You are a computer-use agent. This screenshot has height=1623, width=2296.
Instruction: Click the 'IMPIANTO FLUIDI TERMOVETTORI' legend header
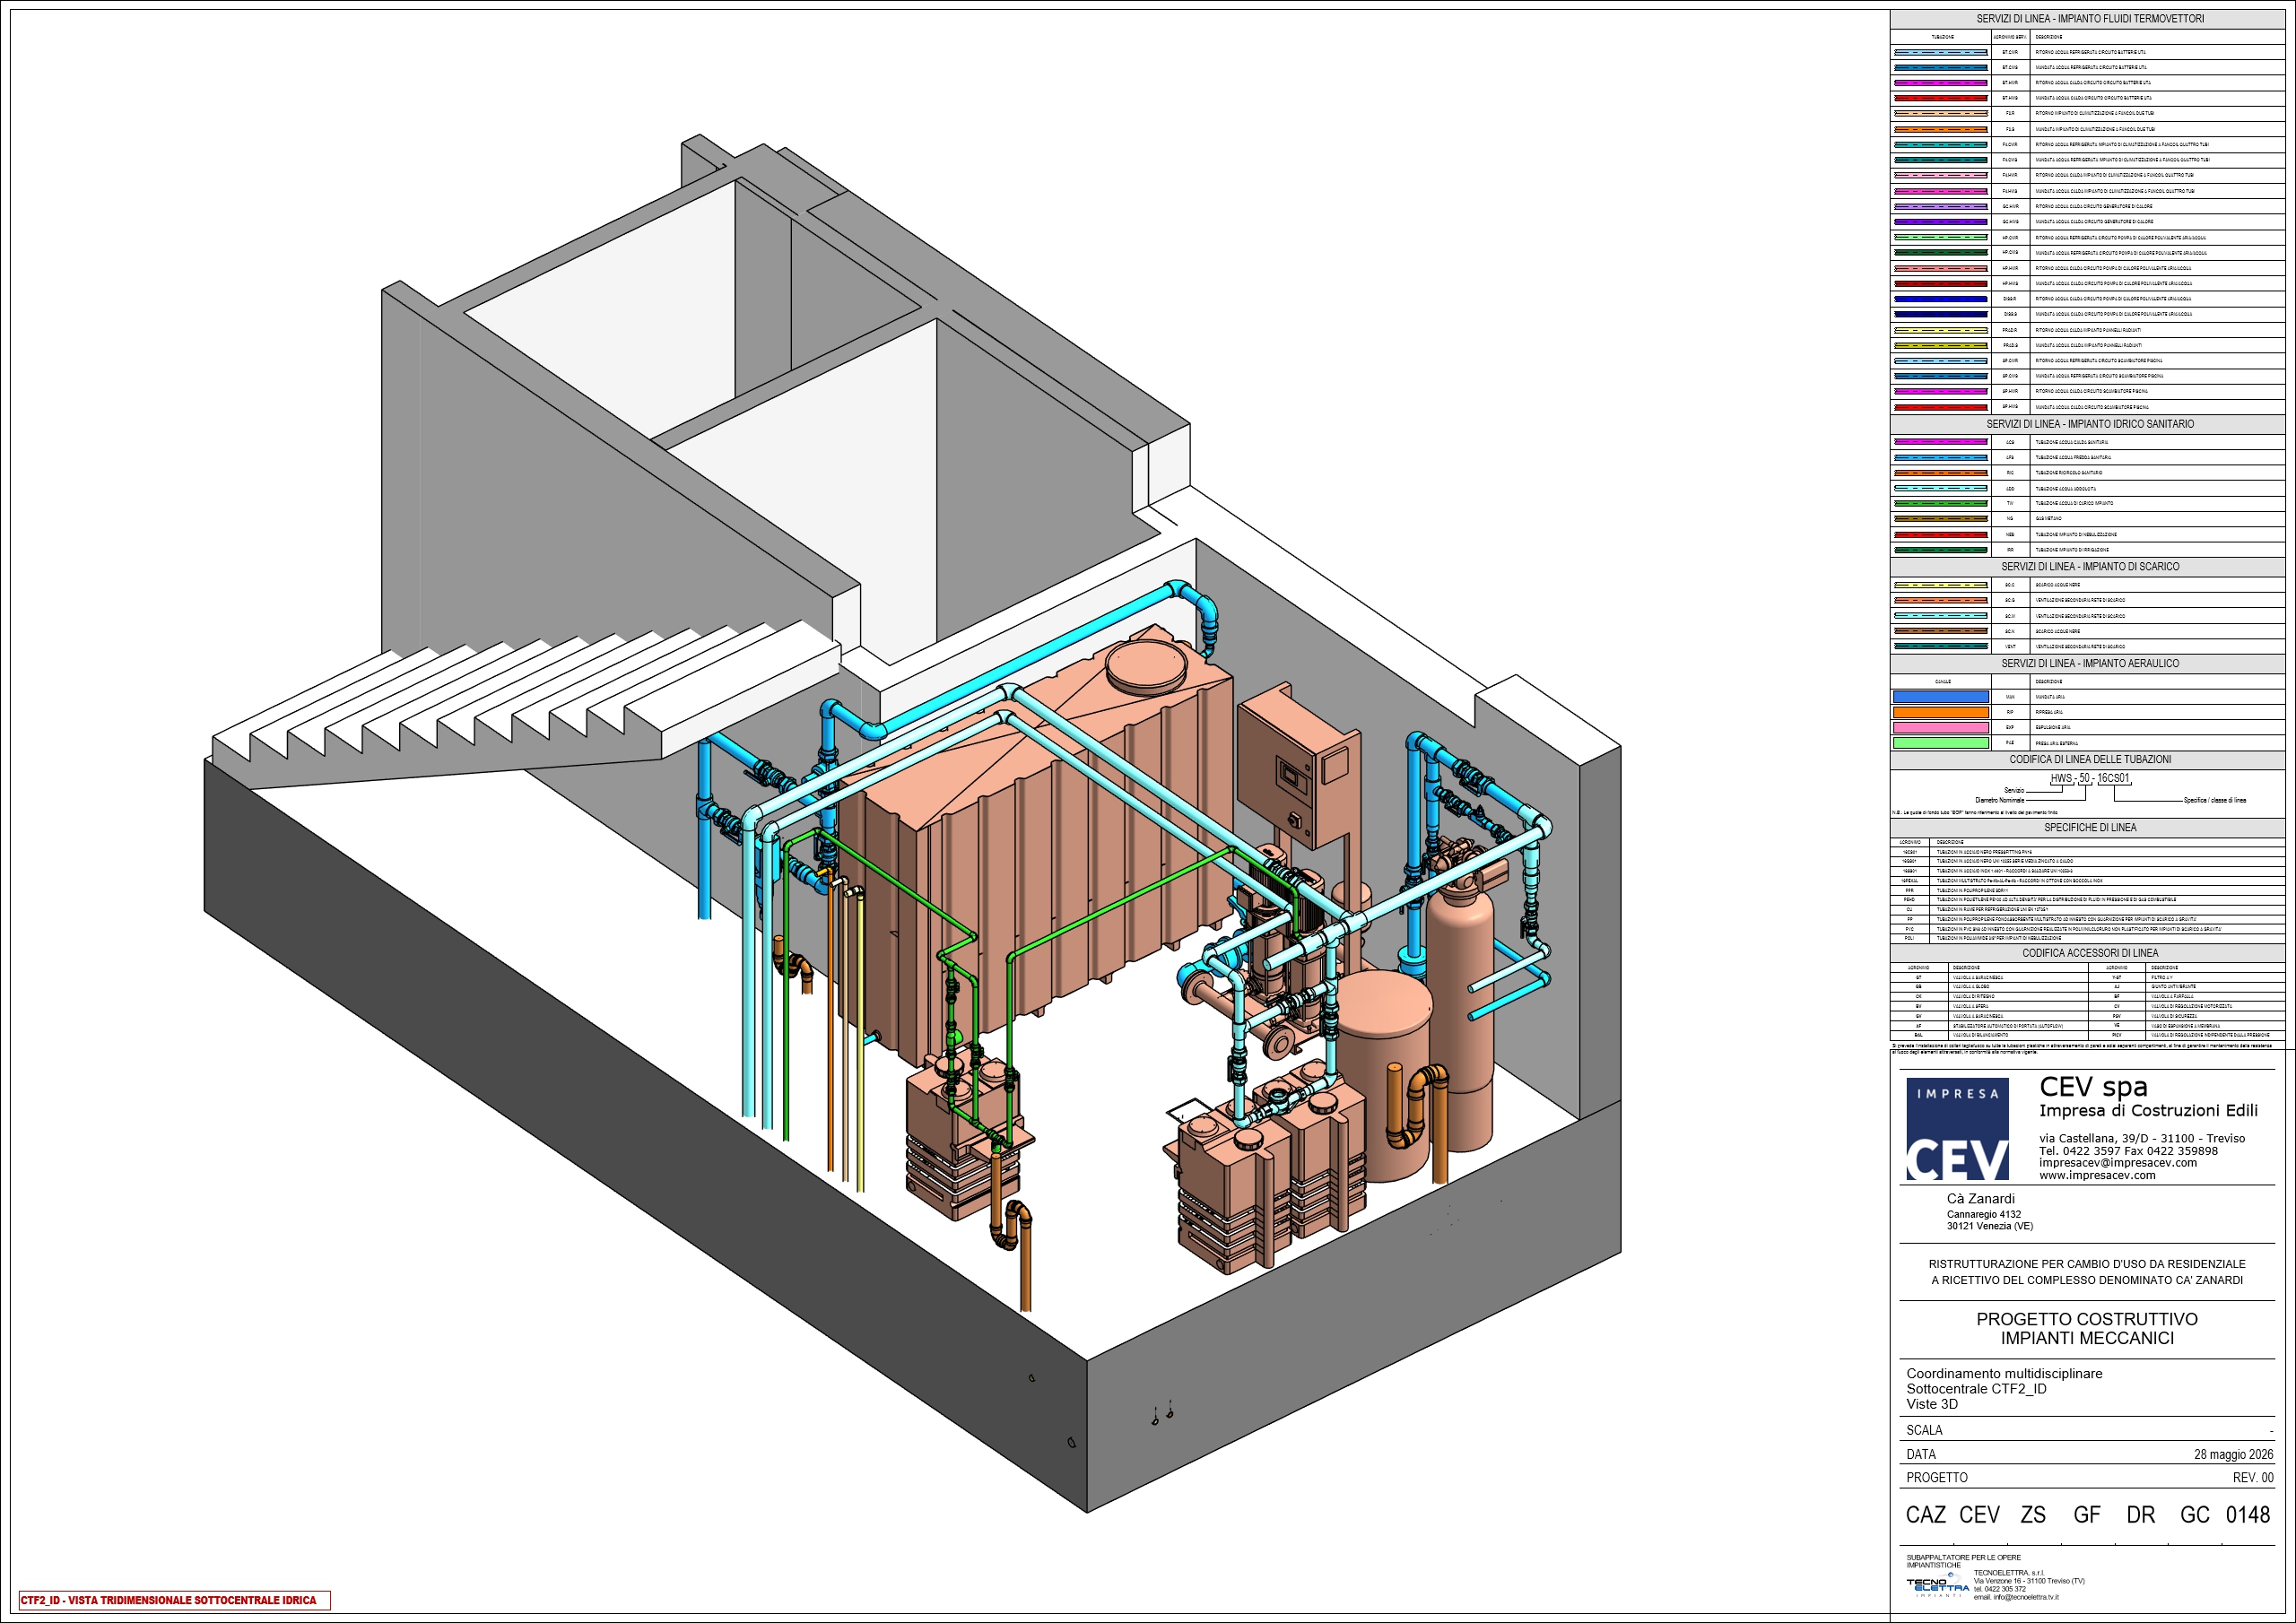(2089, 19)
